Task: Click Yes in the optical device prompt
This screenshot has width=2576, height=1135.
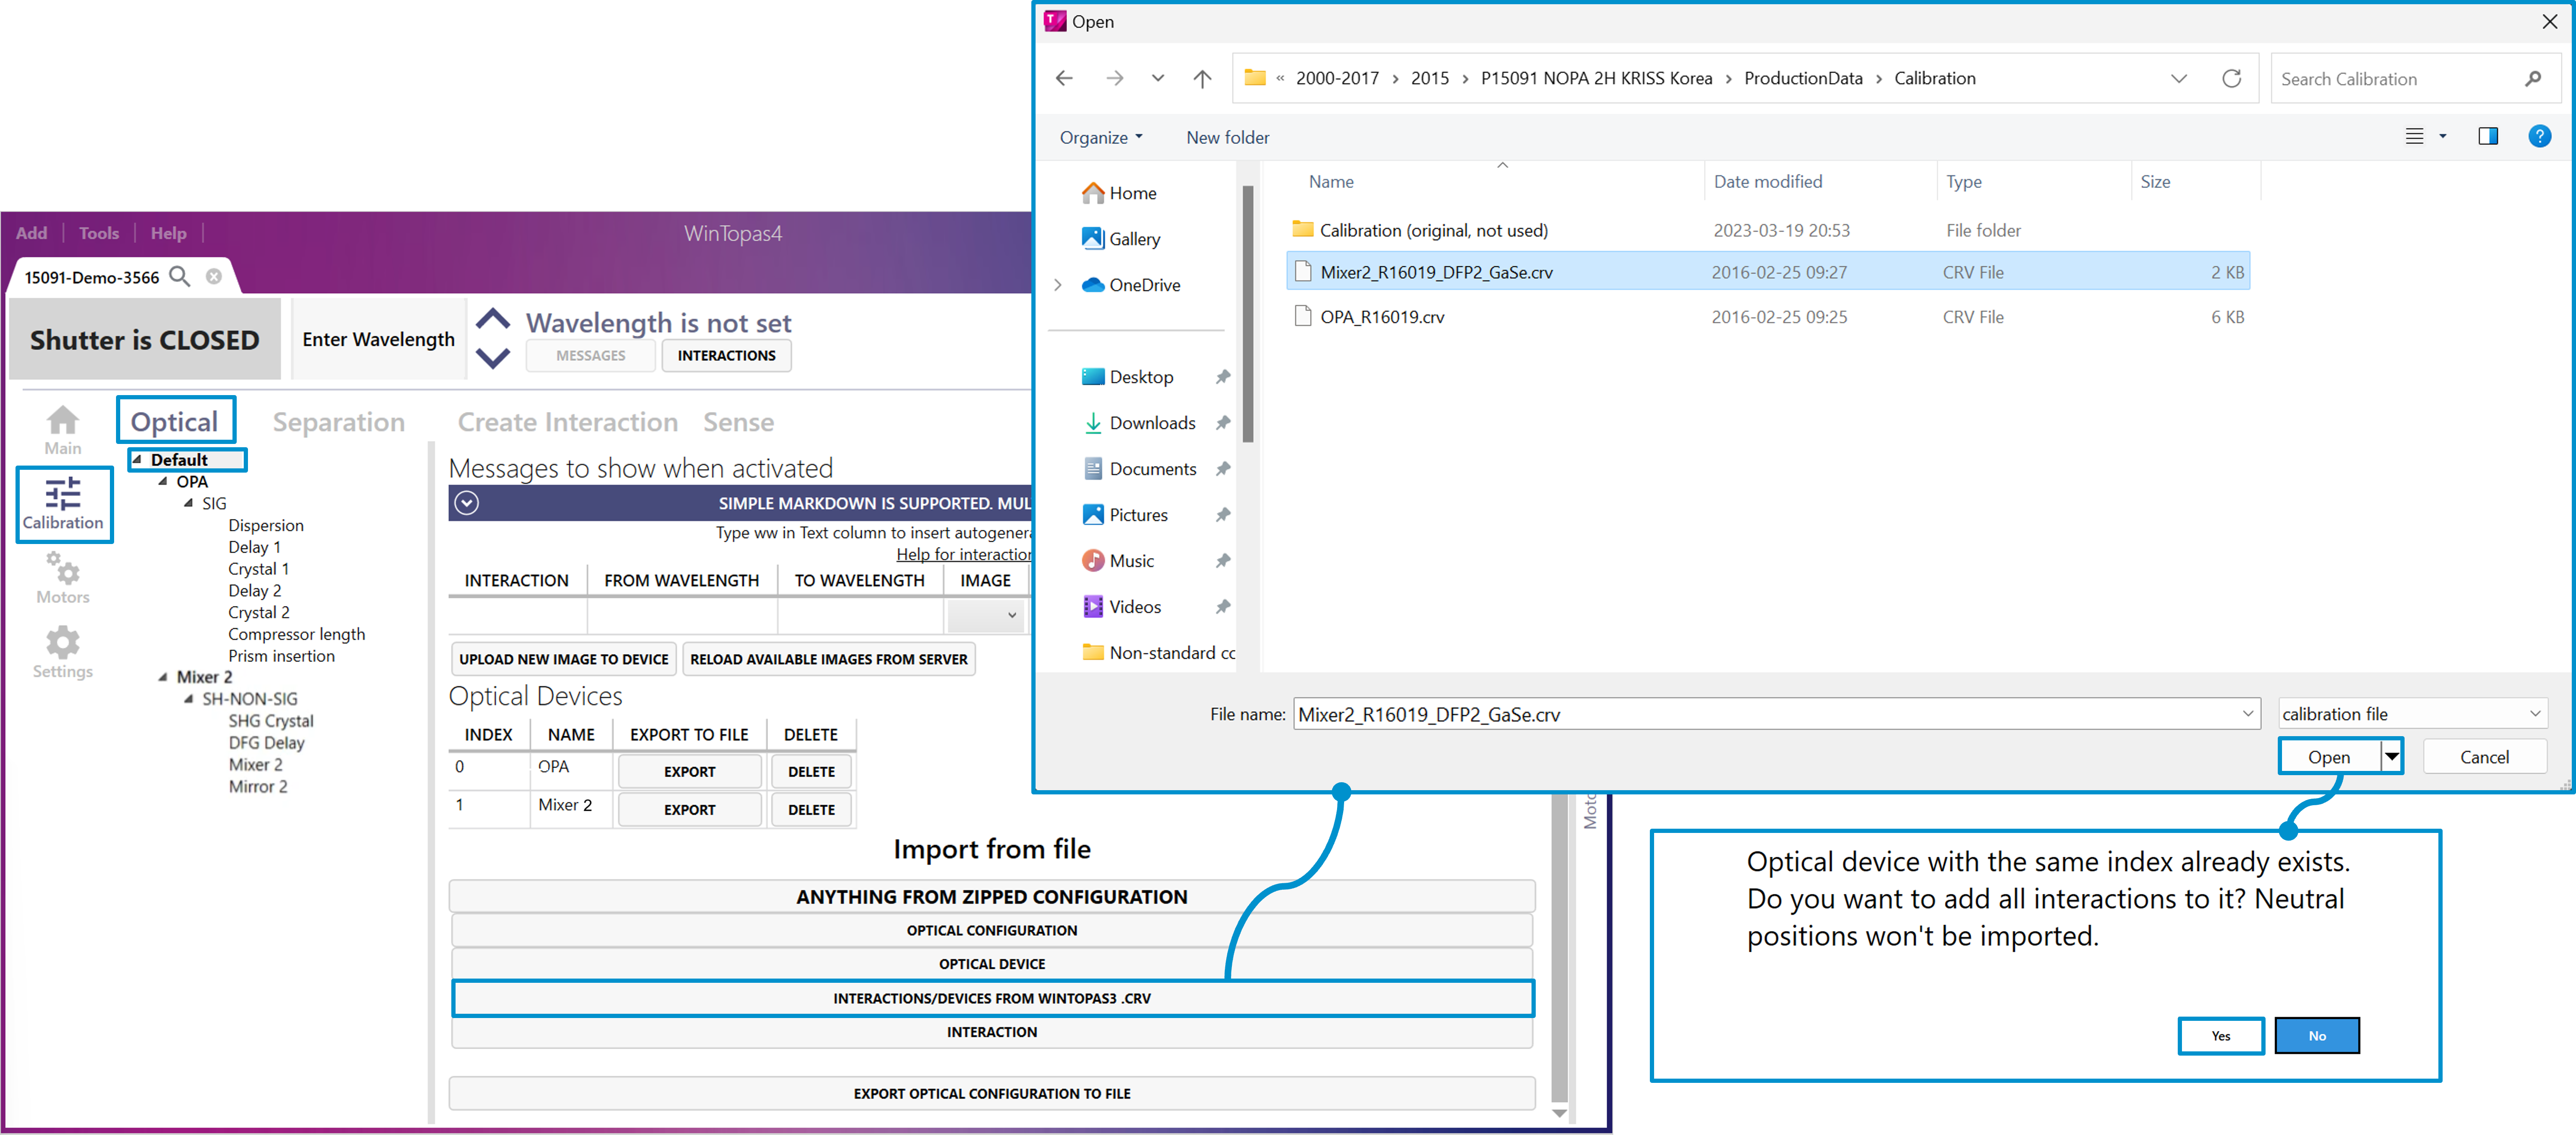Action: (x=2220, y=1035)
